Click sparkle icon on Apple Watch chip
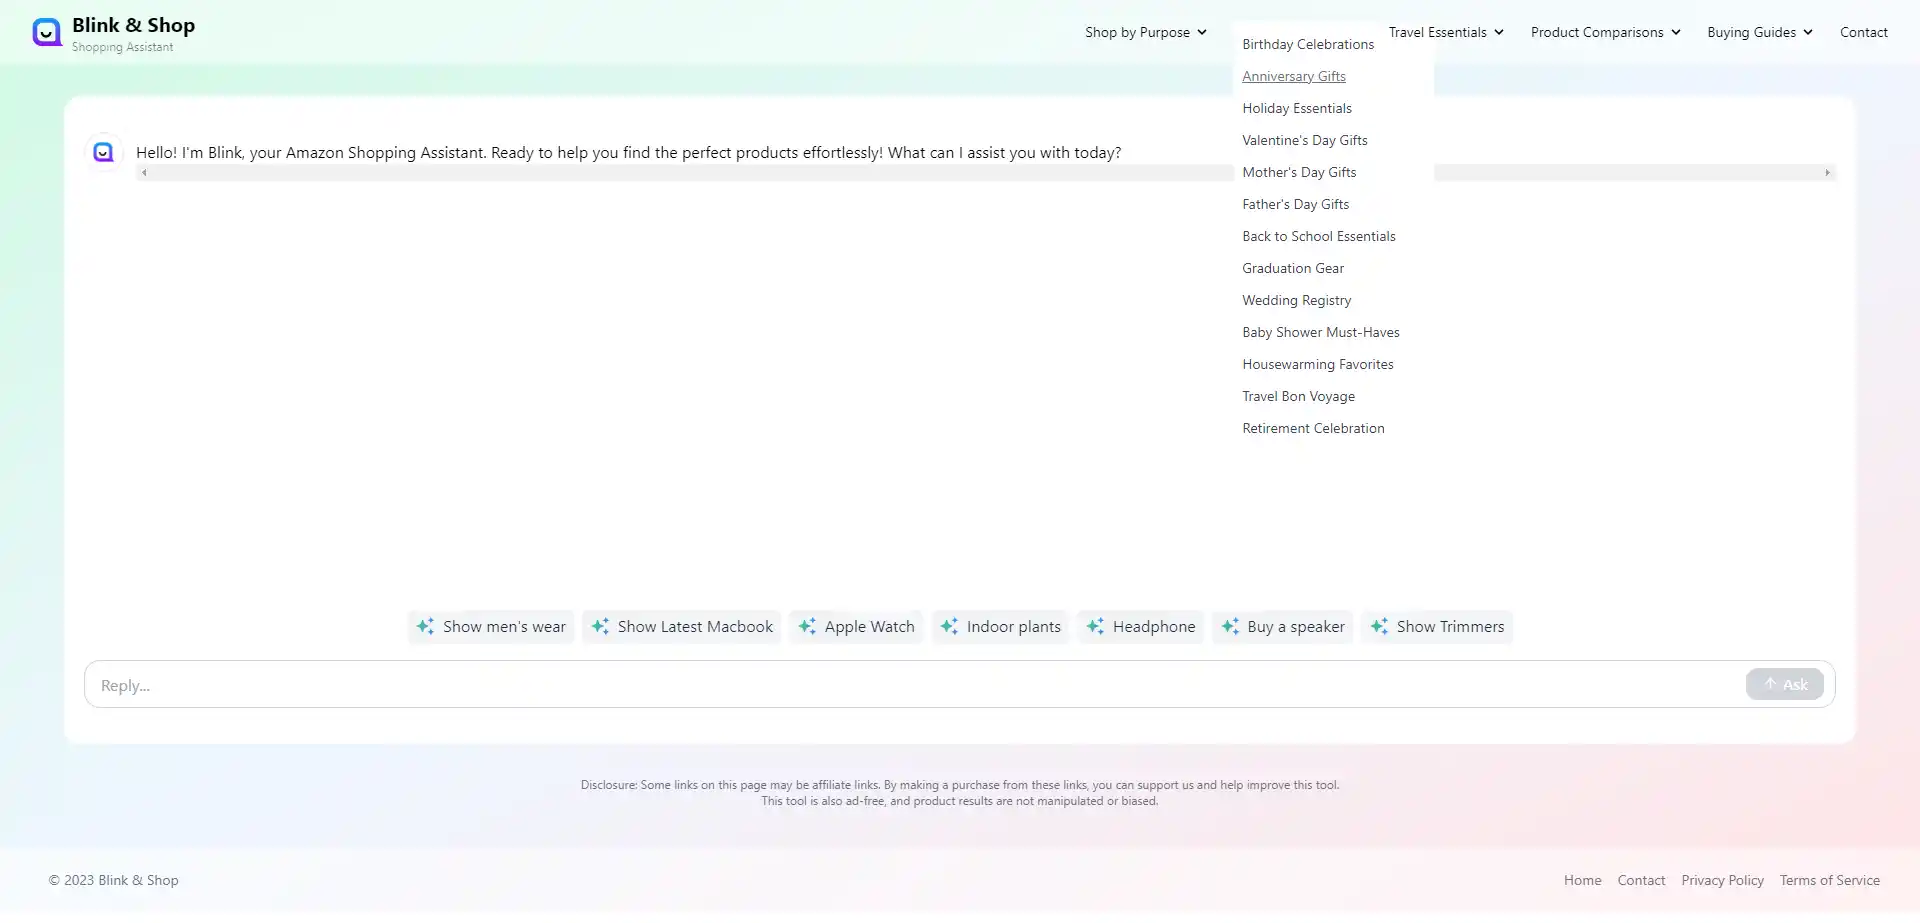 [807, 627]
